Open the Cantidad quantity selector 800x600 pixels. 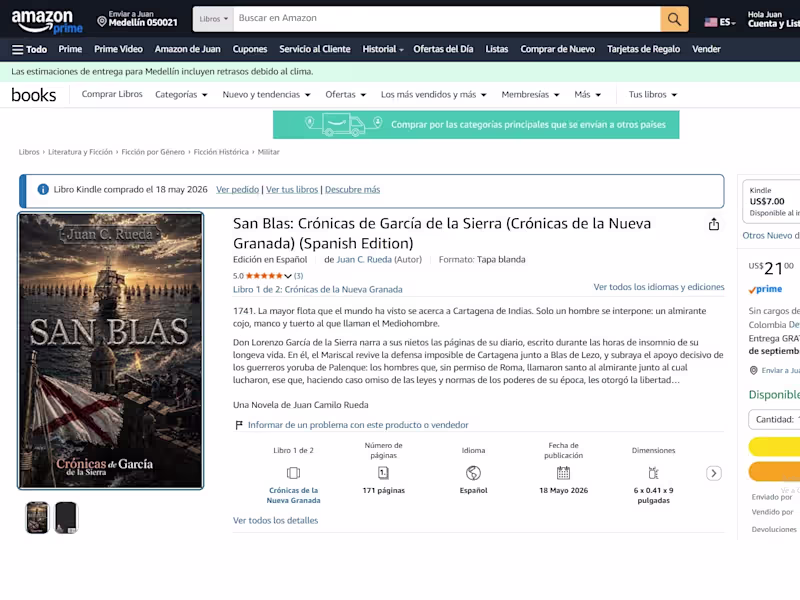point(774,419)
